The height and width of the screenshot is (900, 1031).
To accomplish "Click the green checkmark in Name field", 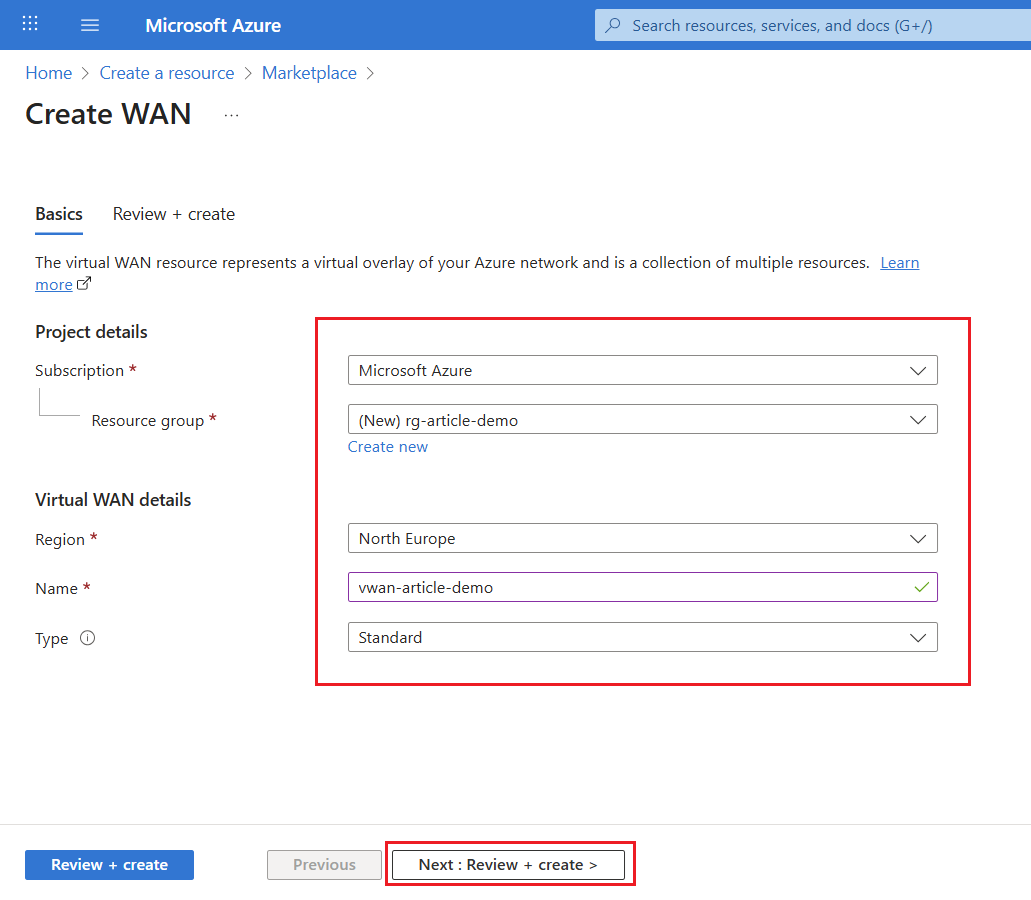I will [x=921, y=587].
